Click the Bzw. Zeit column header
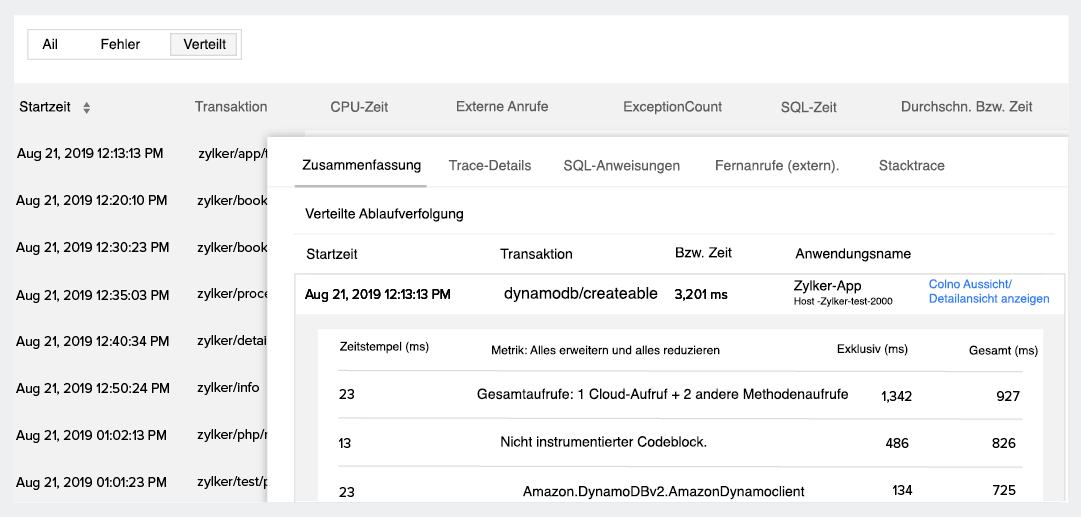 pos(703,252)
